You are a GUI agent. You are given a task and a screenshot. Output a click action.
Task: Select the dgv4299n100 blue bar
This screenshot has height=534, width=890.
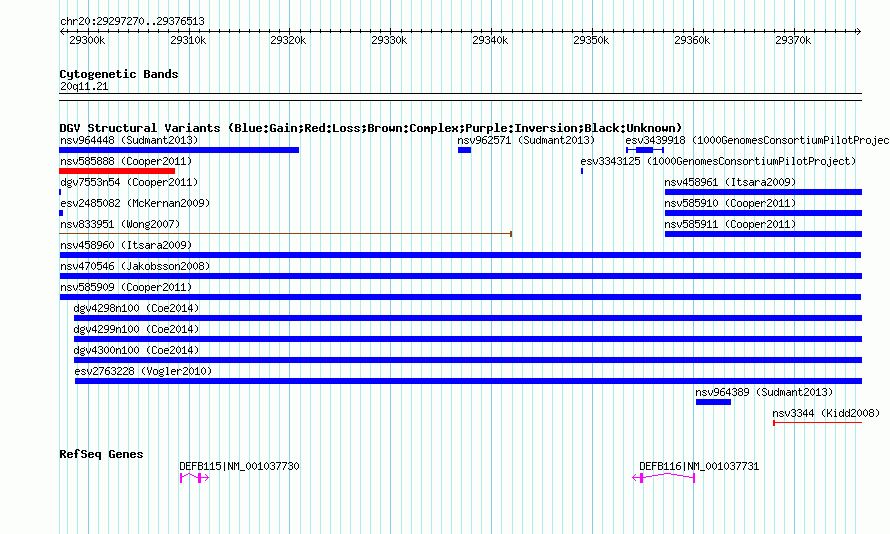pos(468,339)
